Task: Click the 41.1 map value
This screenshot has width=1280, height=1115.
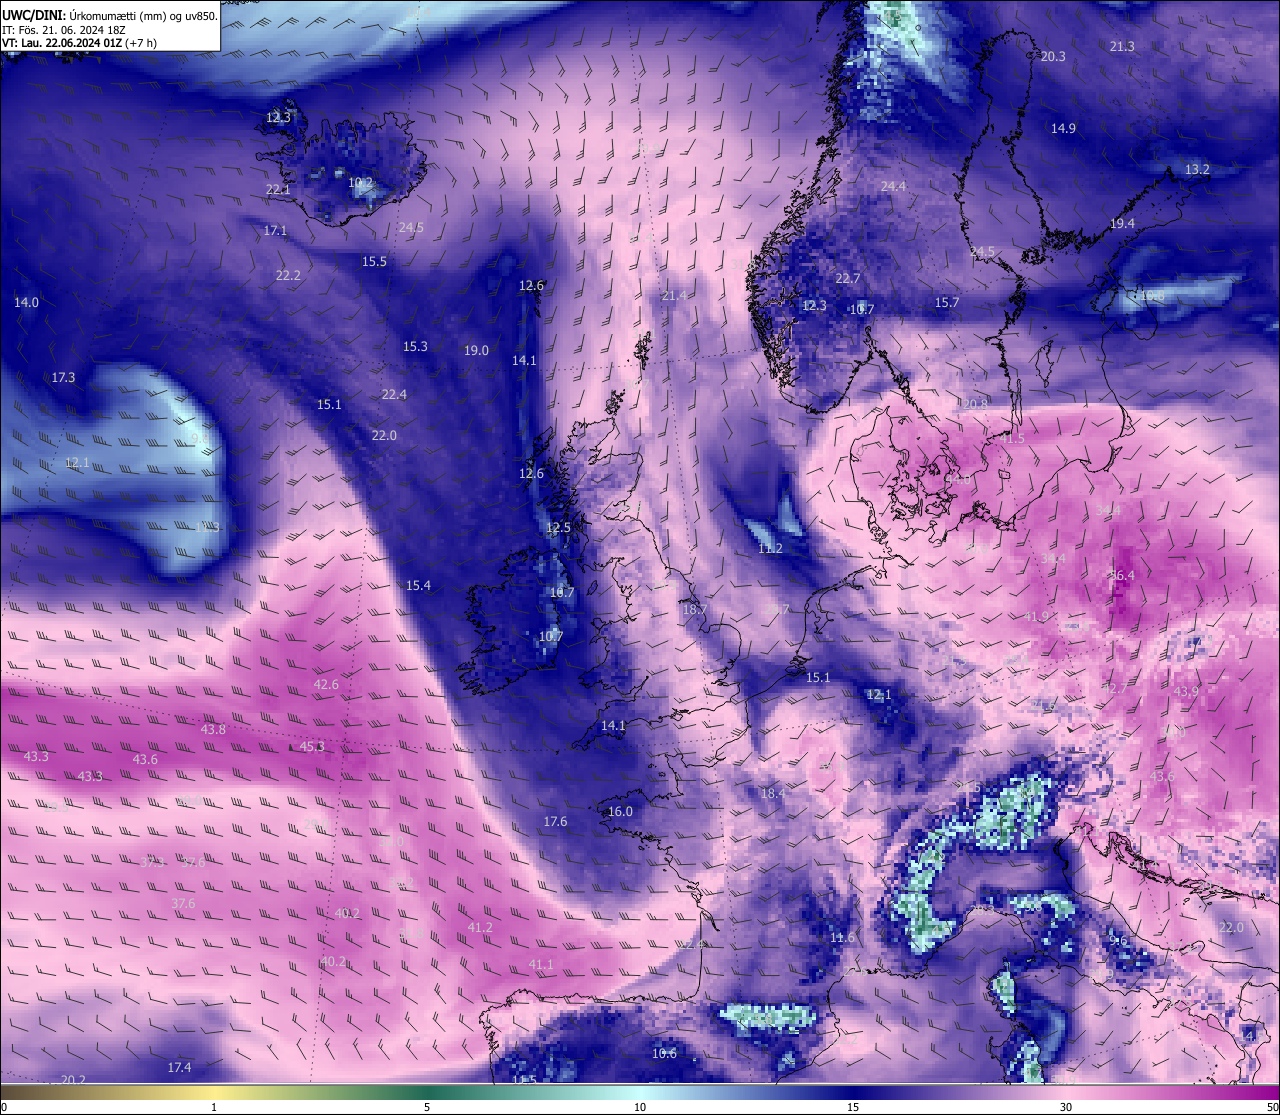Action: [x=541, y=964]
